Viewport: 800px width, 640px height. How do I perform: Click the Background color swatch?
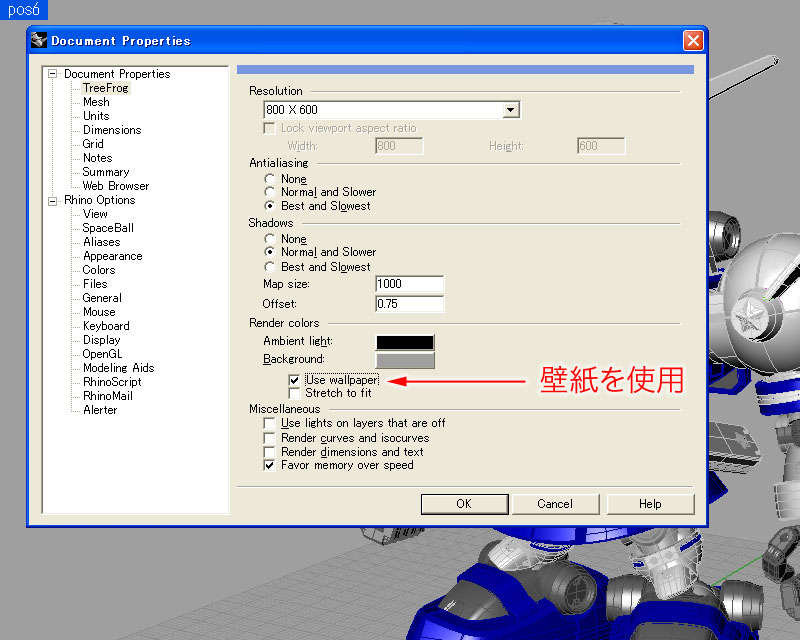pos(405,360)
